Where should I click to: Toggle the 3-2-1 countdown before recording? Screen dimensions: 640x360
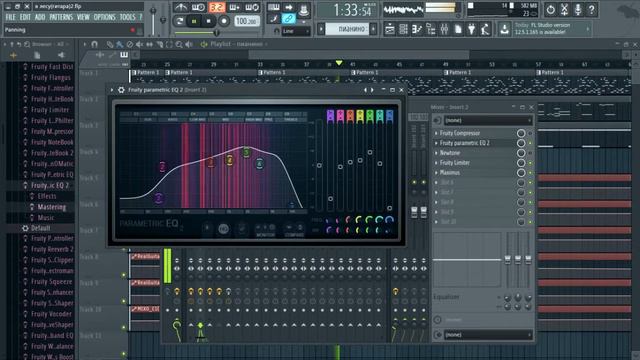217,7
